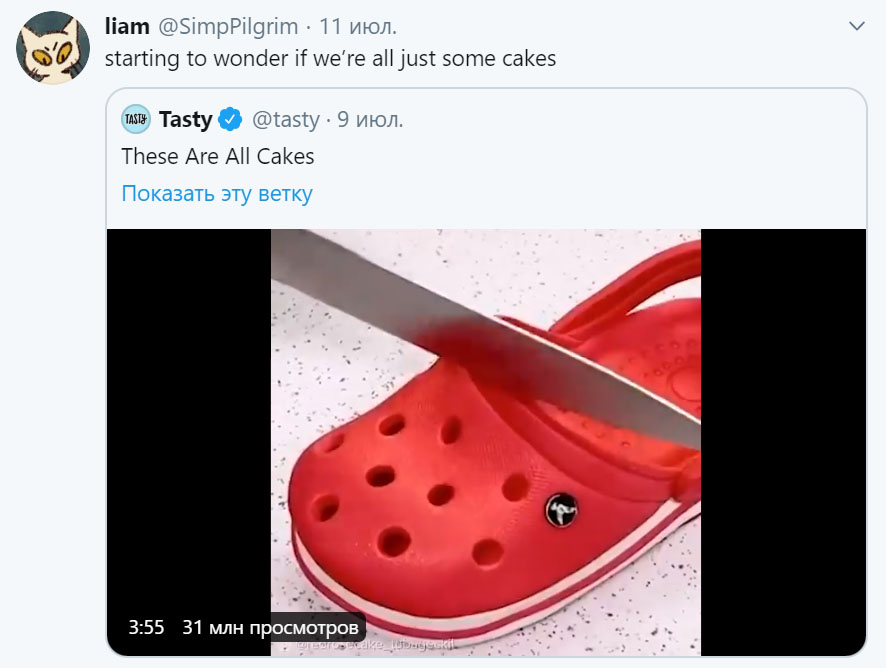The height and width of the screenshot is (668, 886).
Task: Click Tasty's round logo avatar
Action: coord(136,119)
